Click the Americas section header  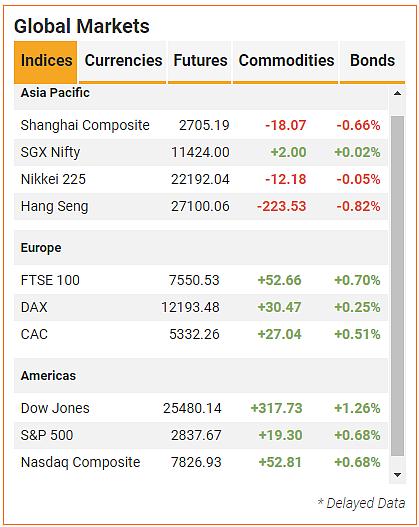[x=201, y=375]
